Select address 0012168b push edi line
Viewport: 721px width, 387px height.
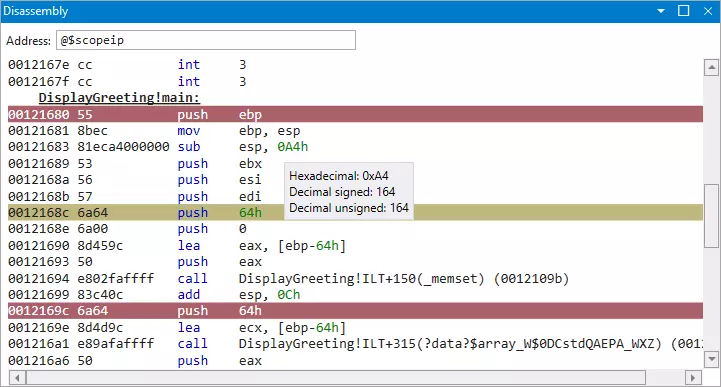click(355, 196)
